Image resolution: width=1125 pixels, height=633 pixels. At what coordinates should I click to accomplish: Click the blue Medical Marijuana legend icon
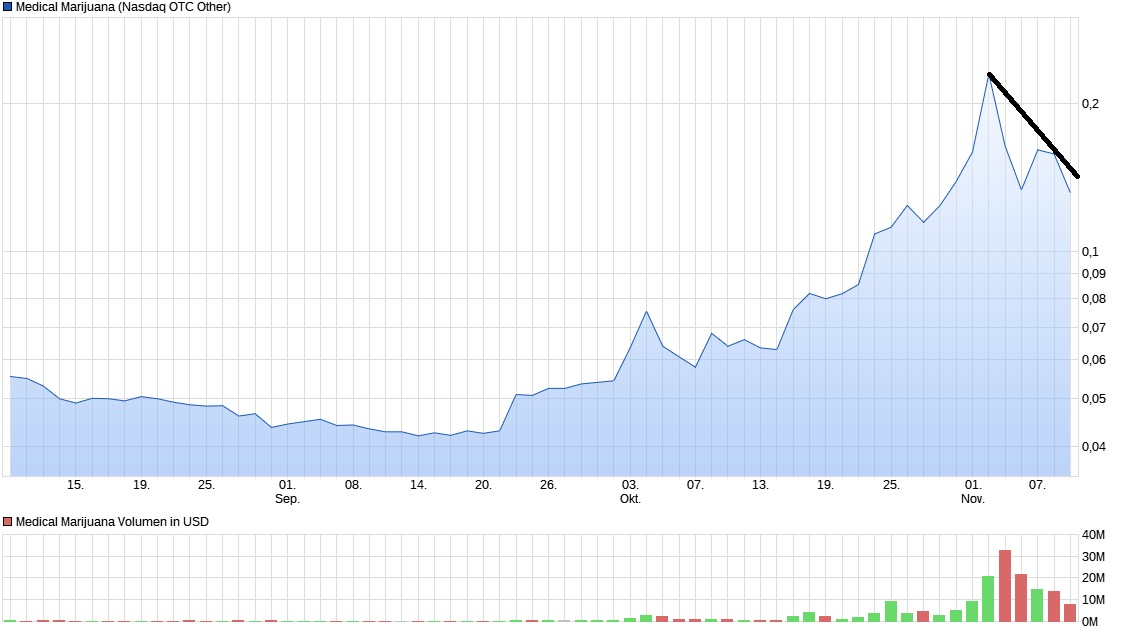coord(9,7)
